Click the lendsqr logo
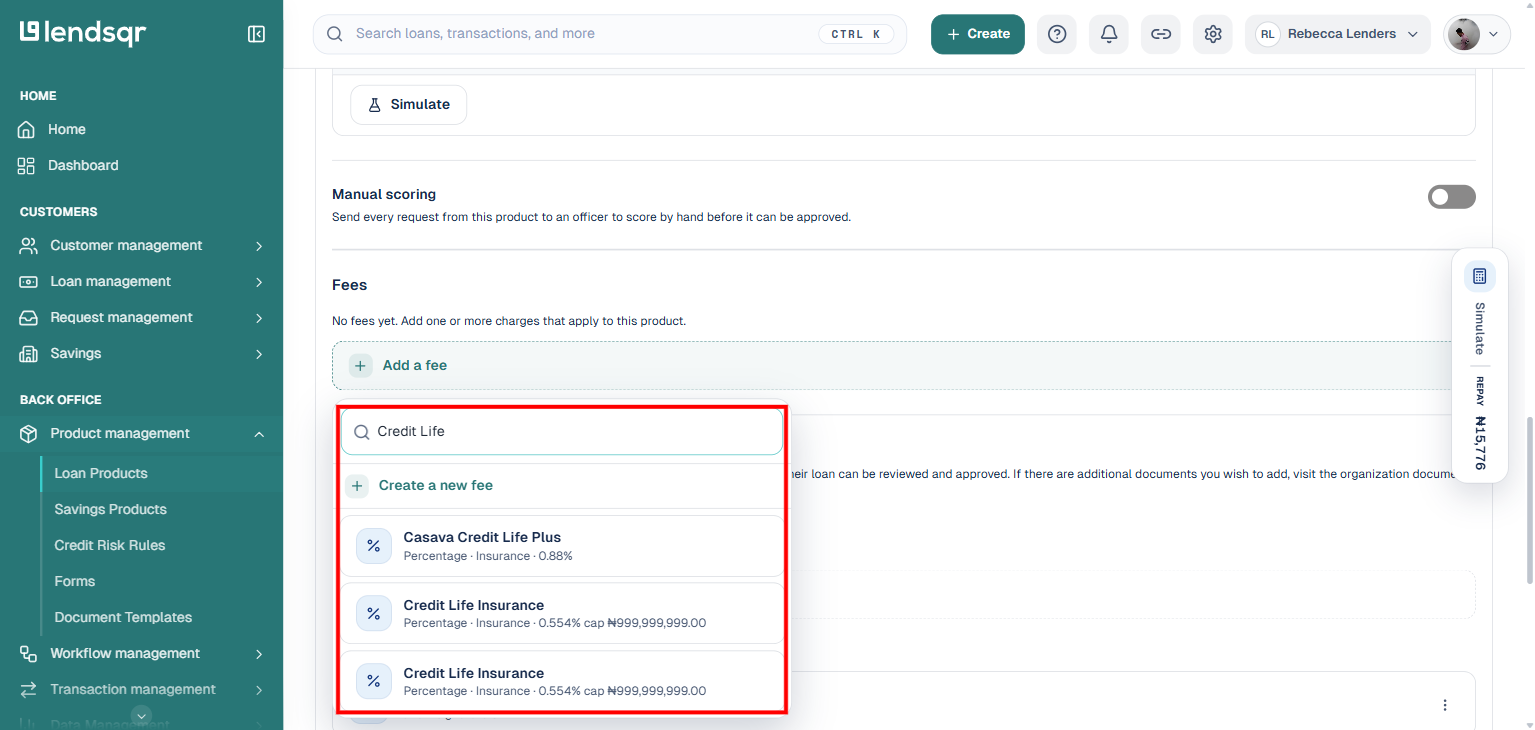Viewport: 1535px width, 730px height. click(x=83, y=33)
